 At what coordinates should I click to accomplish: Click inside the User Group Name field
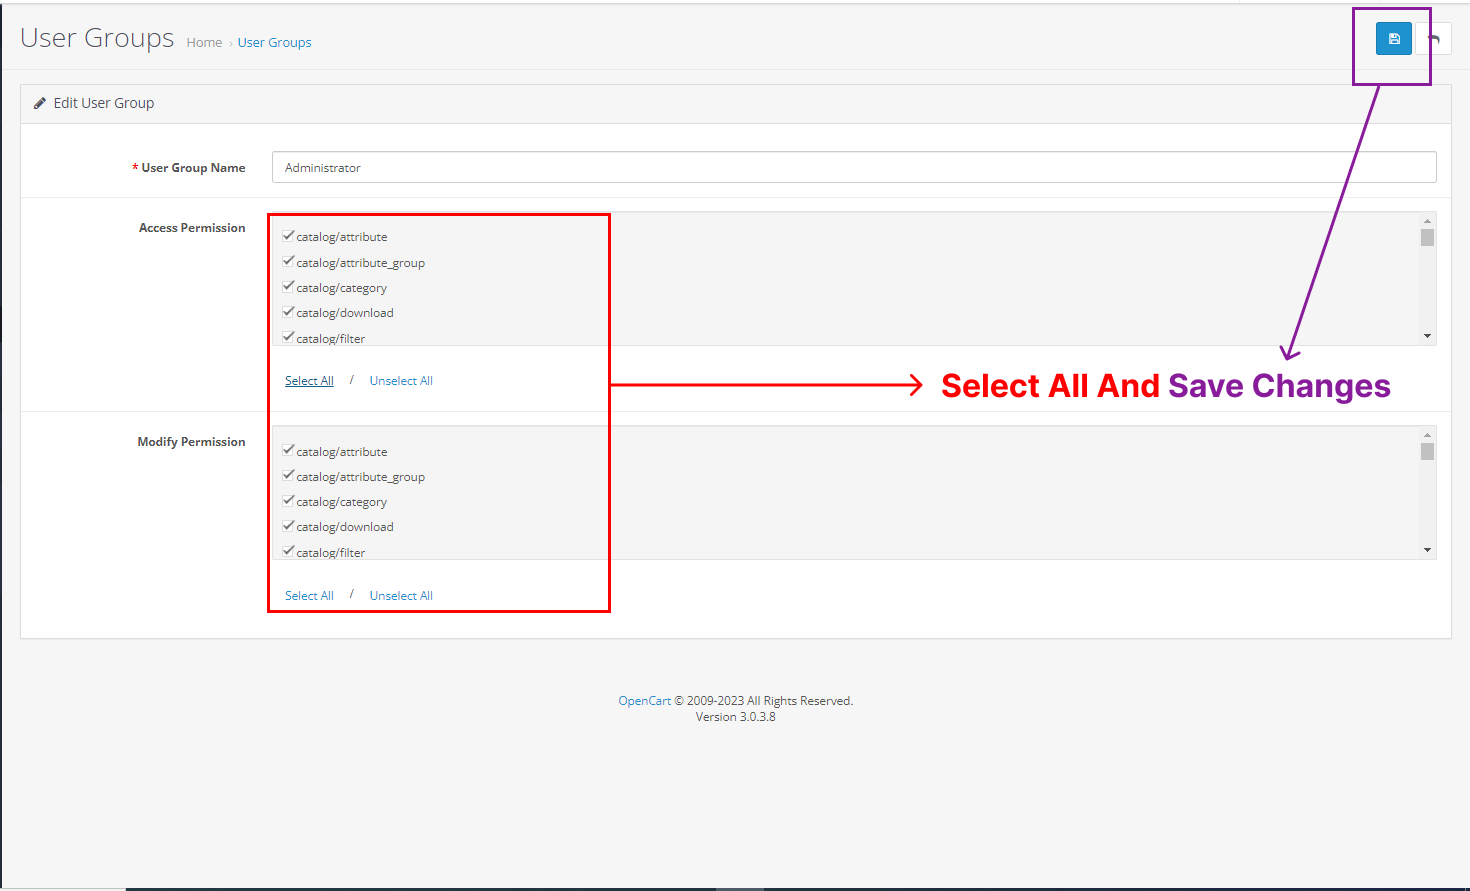(x=700, y=167)
